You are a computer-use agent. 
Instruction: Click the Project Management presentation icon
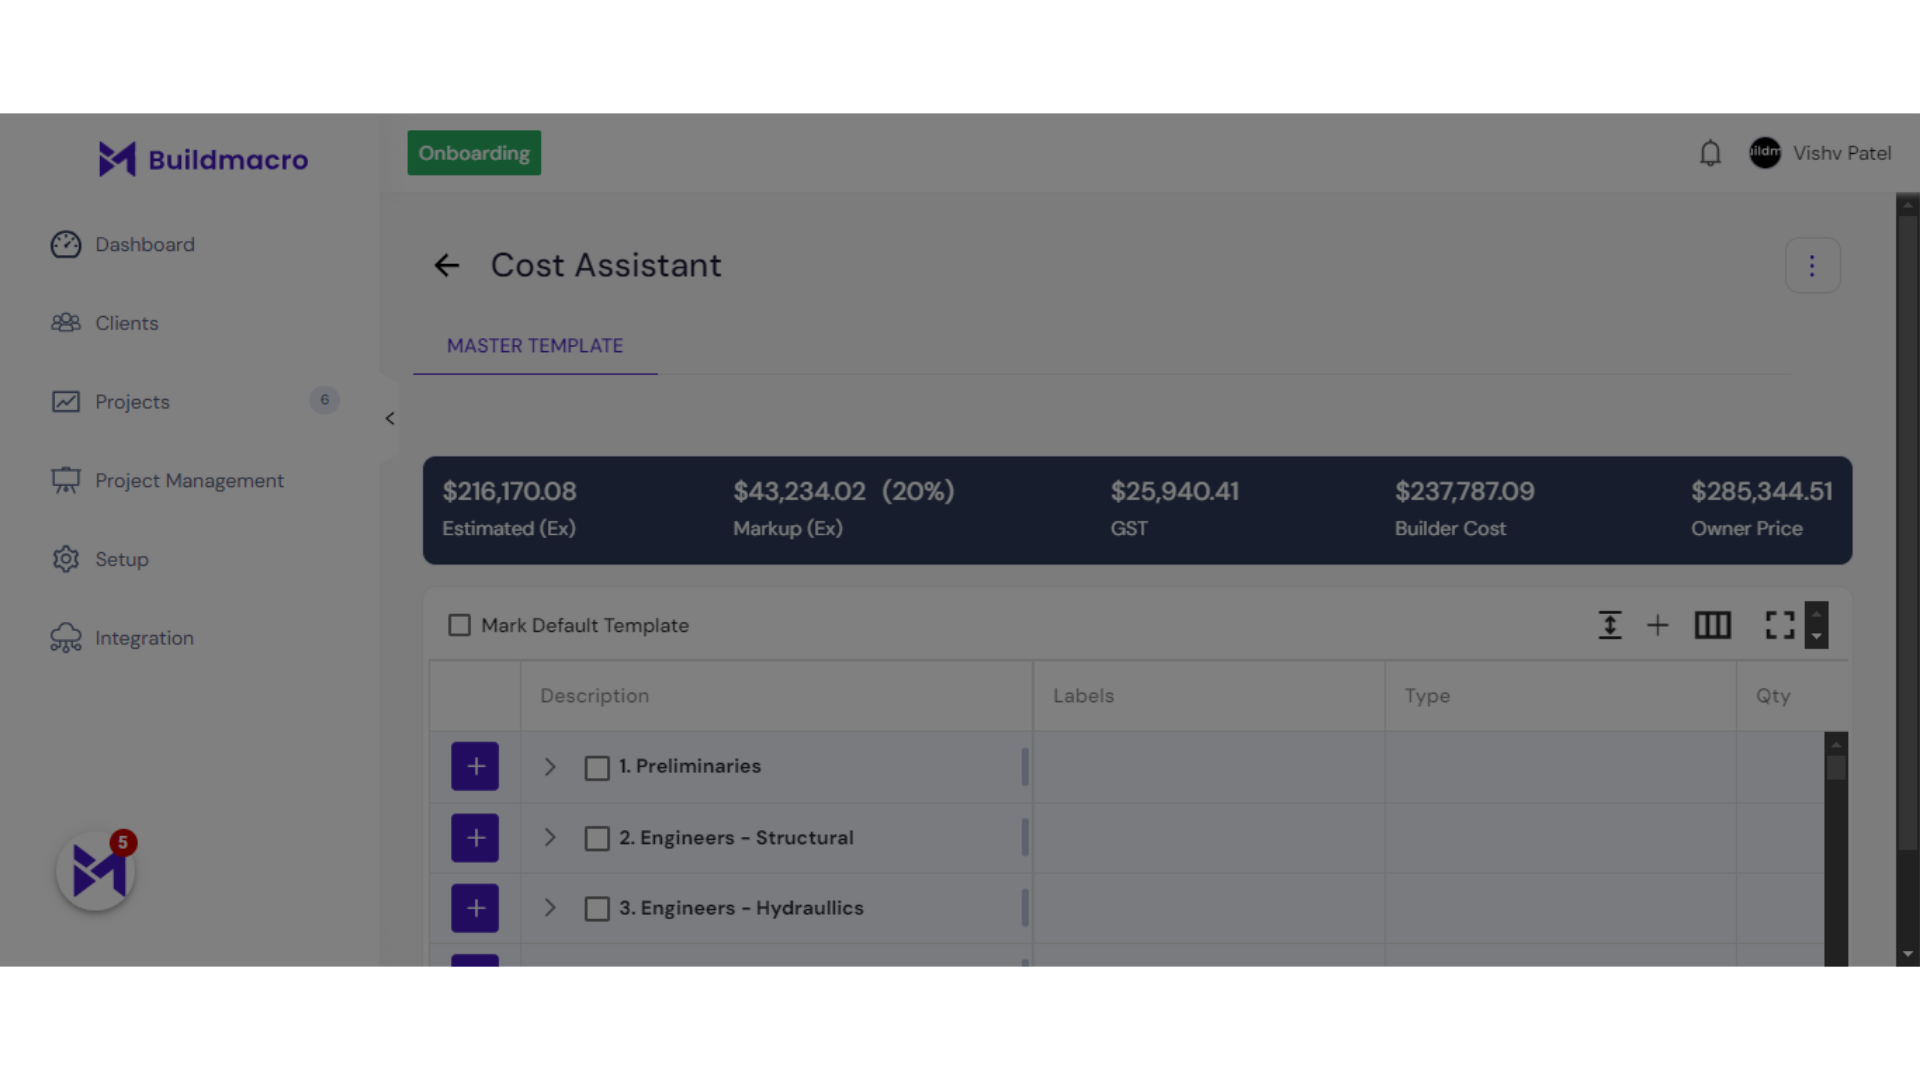pyautogui.click(x=66, y=481)
